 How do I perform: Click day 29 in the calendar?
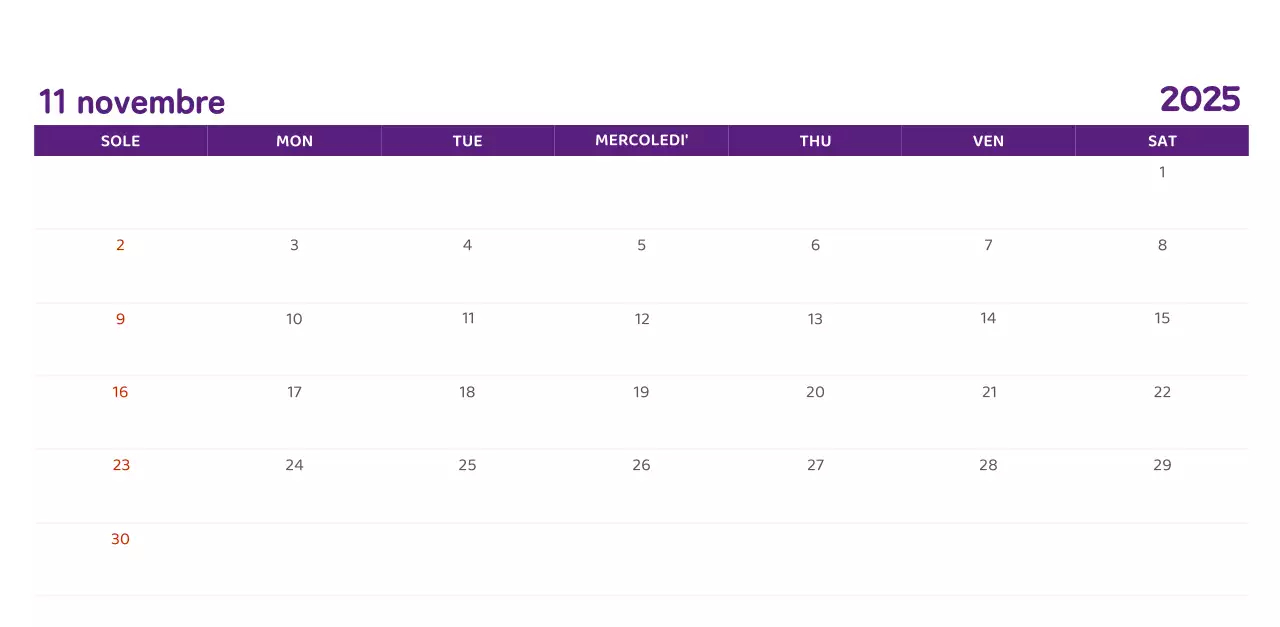click(1162, 465)
